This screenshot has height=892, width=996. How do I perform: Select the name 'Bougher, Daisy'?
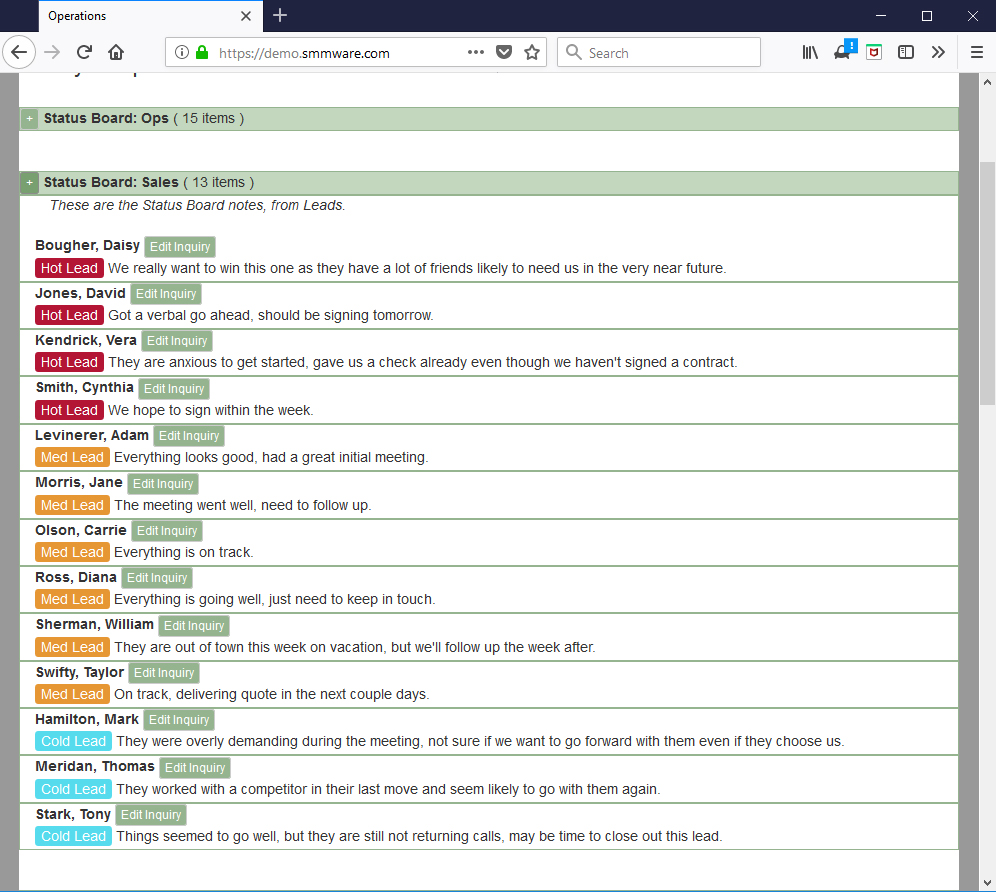(x=87, y=245)
